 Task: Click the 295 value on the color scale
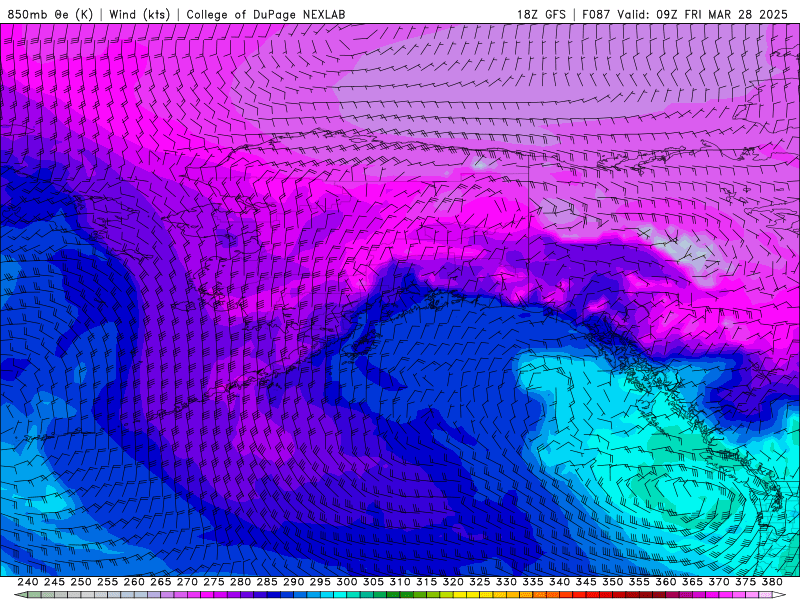point(320,582)
